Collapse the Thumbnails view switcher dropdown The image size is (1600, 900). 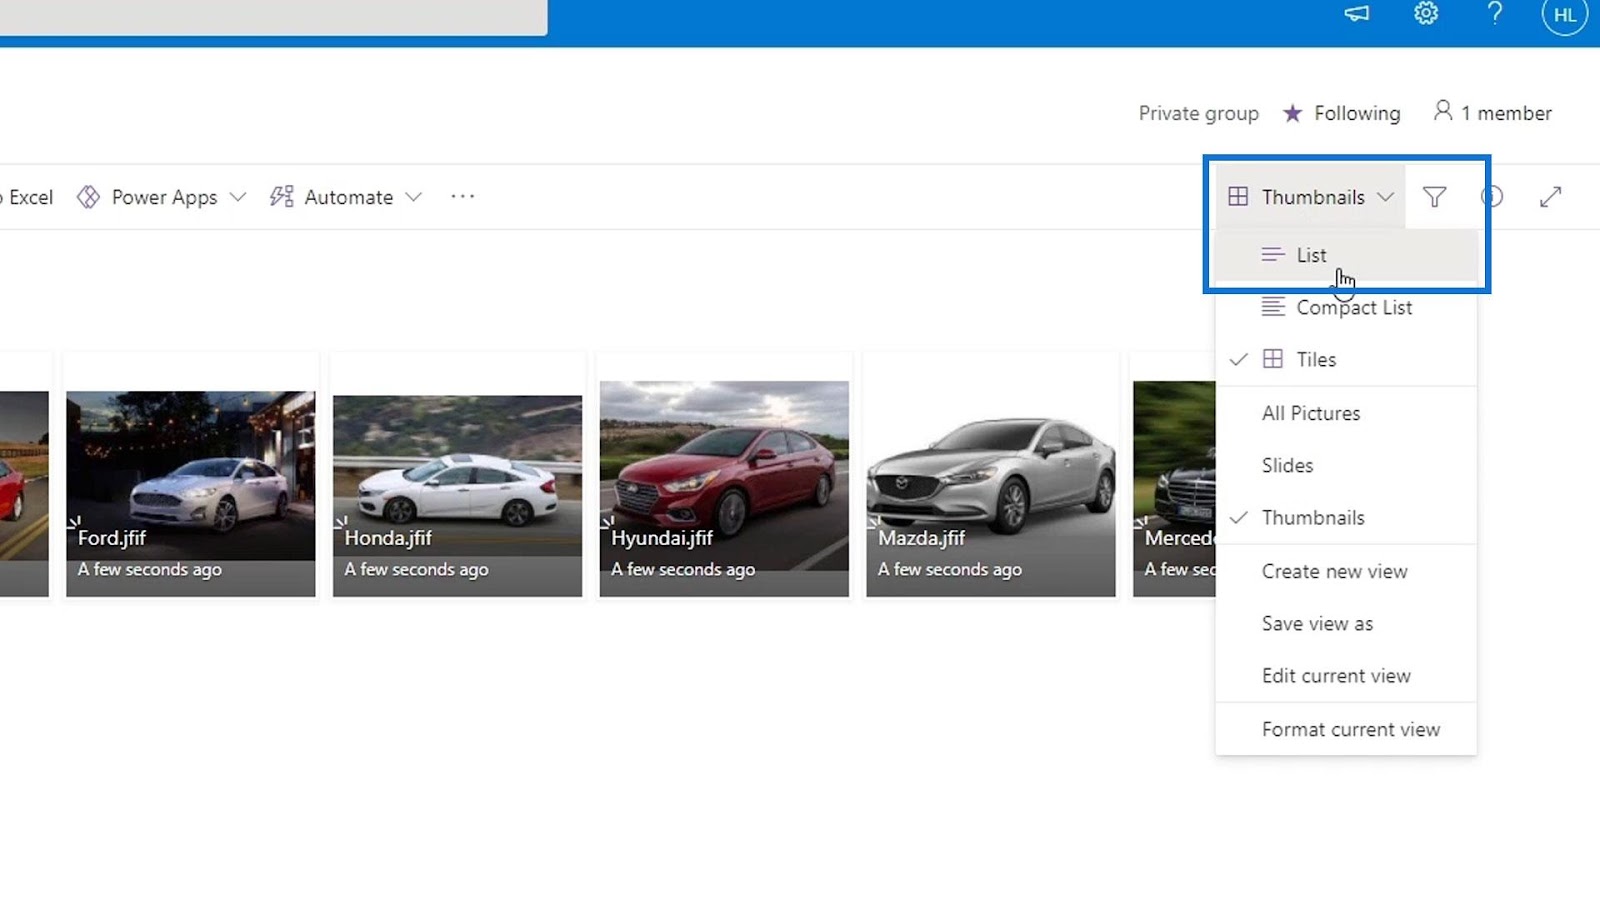tap(1310, 197)
